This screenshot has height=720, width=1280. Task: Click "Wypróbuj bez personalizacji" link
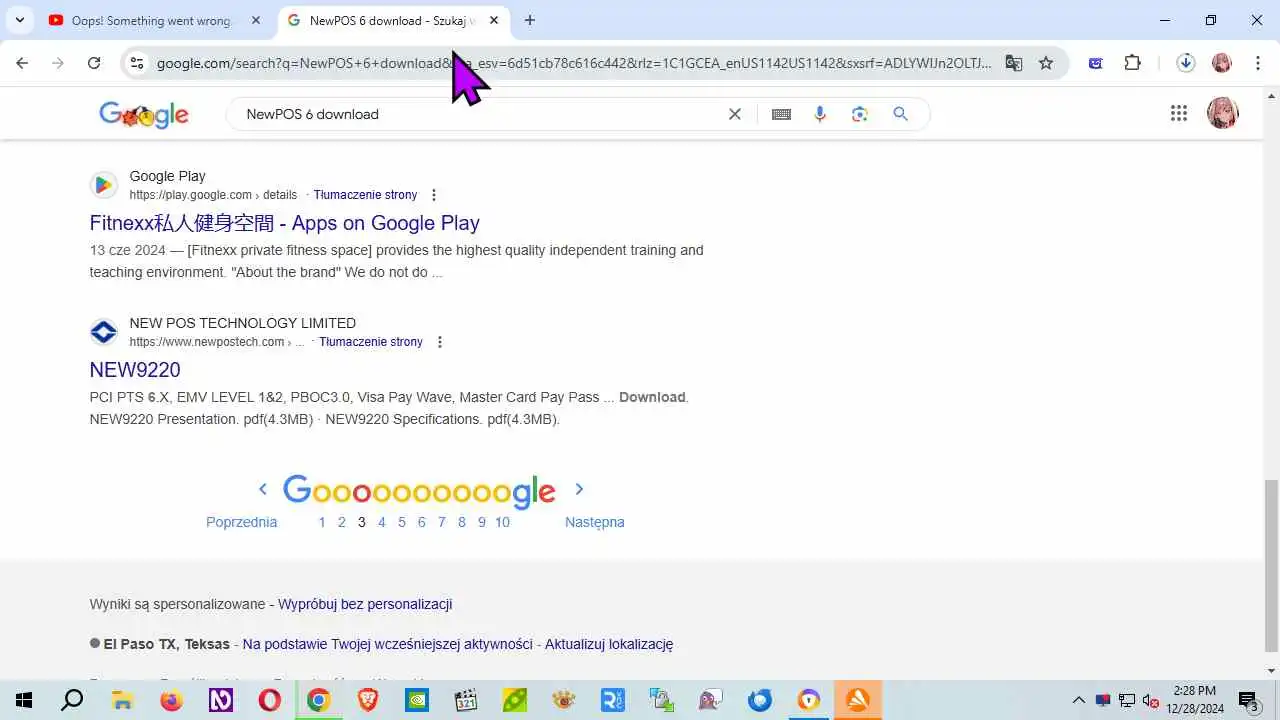click(365, 604)
